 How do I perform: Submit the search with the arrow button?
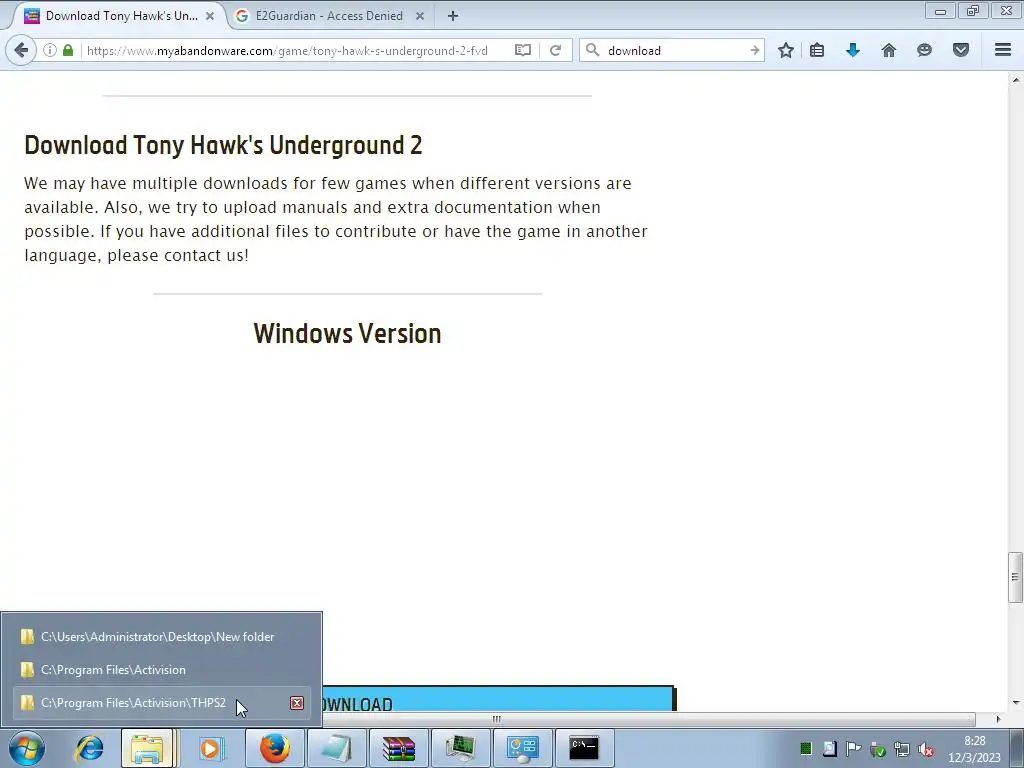tap(754, 50)
